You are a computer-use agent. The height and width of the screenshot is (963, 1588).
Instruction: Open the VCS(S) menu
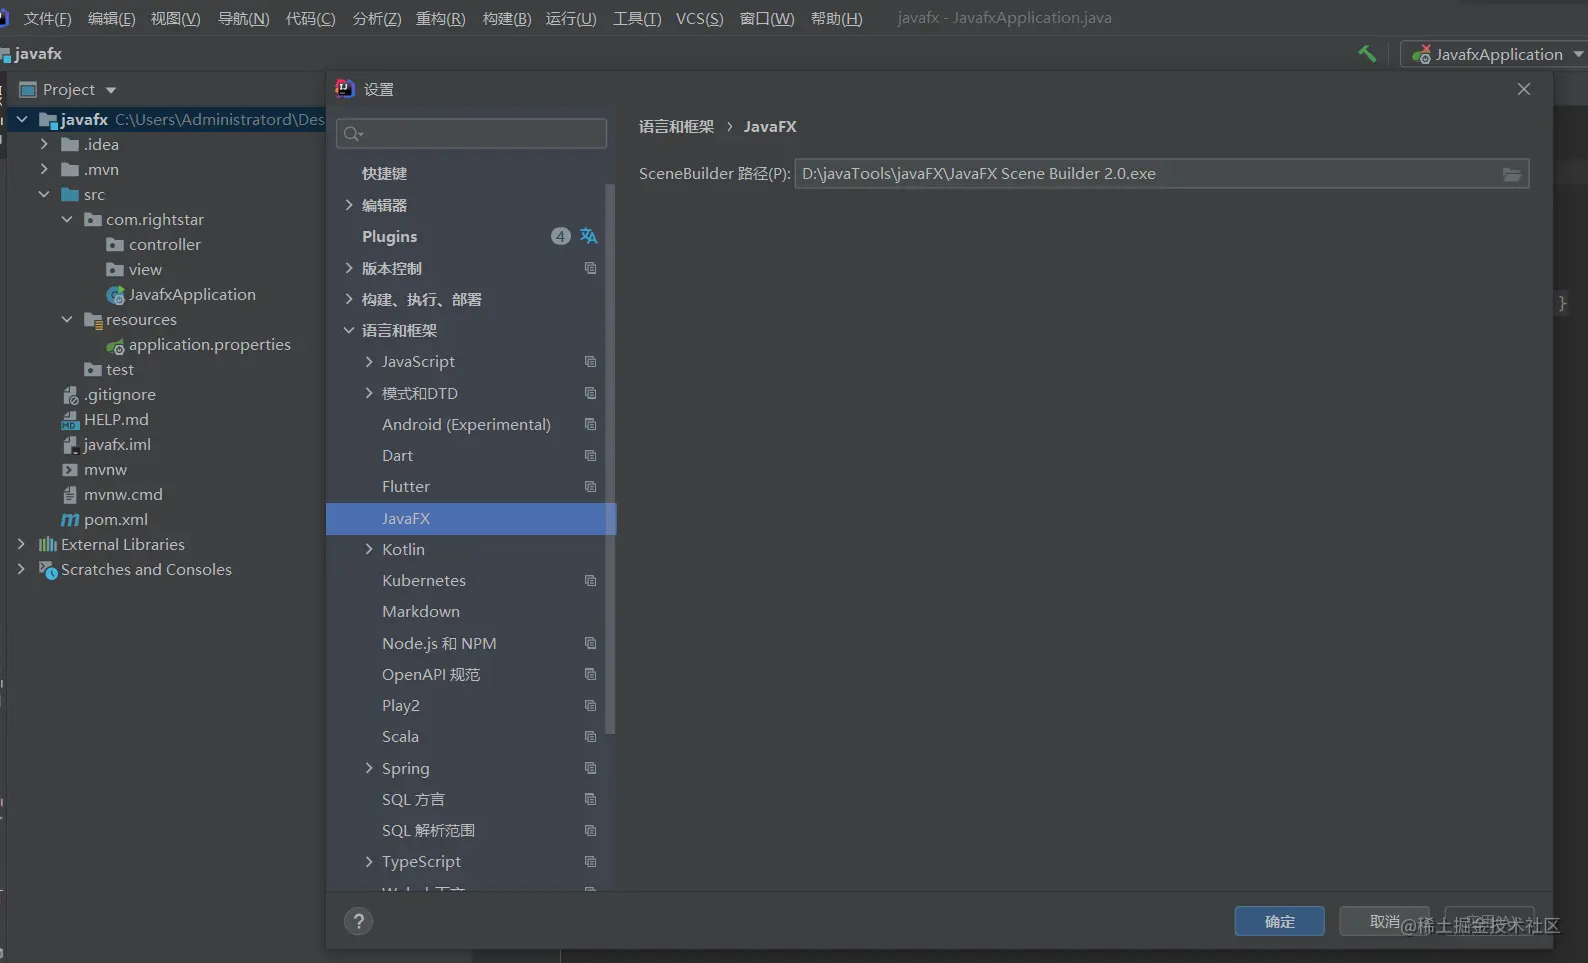click(699, 19)
